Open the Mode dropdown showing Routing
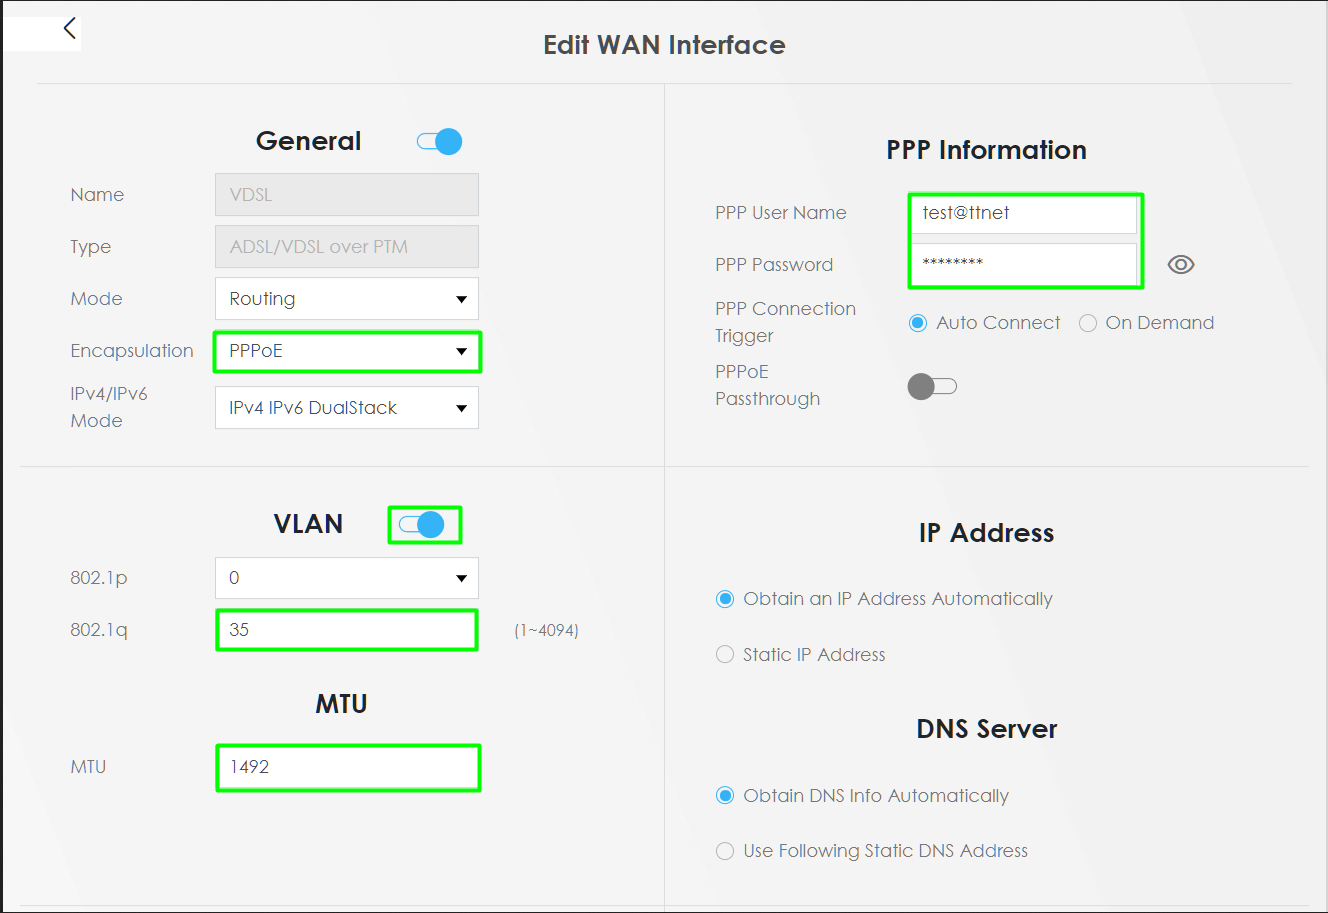This screenshot has height=913, width=1328. pos(347,299)
